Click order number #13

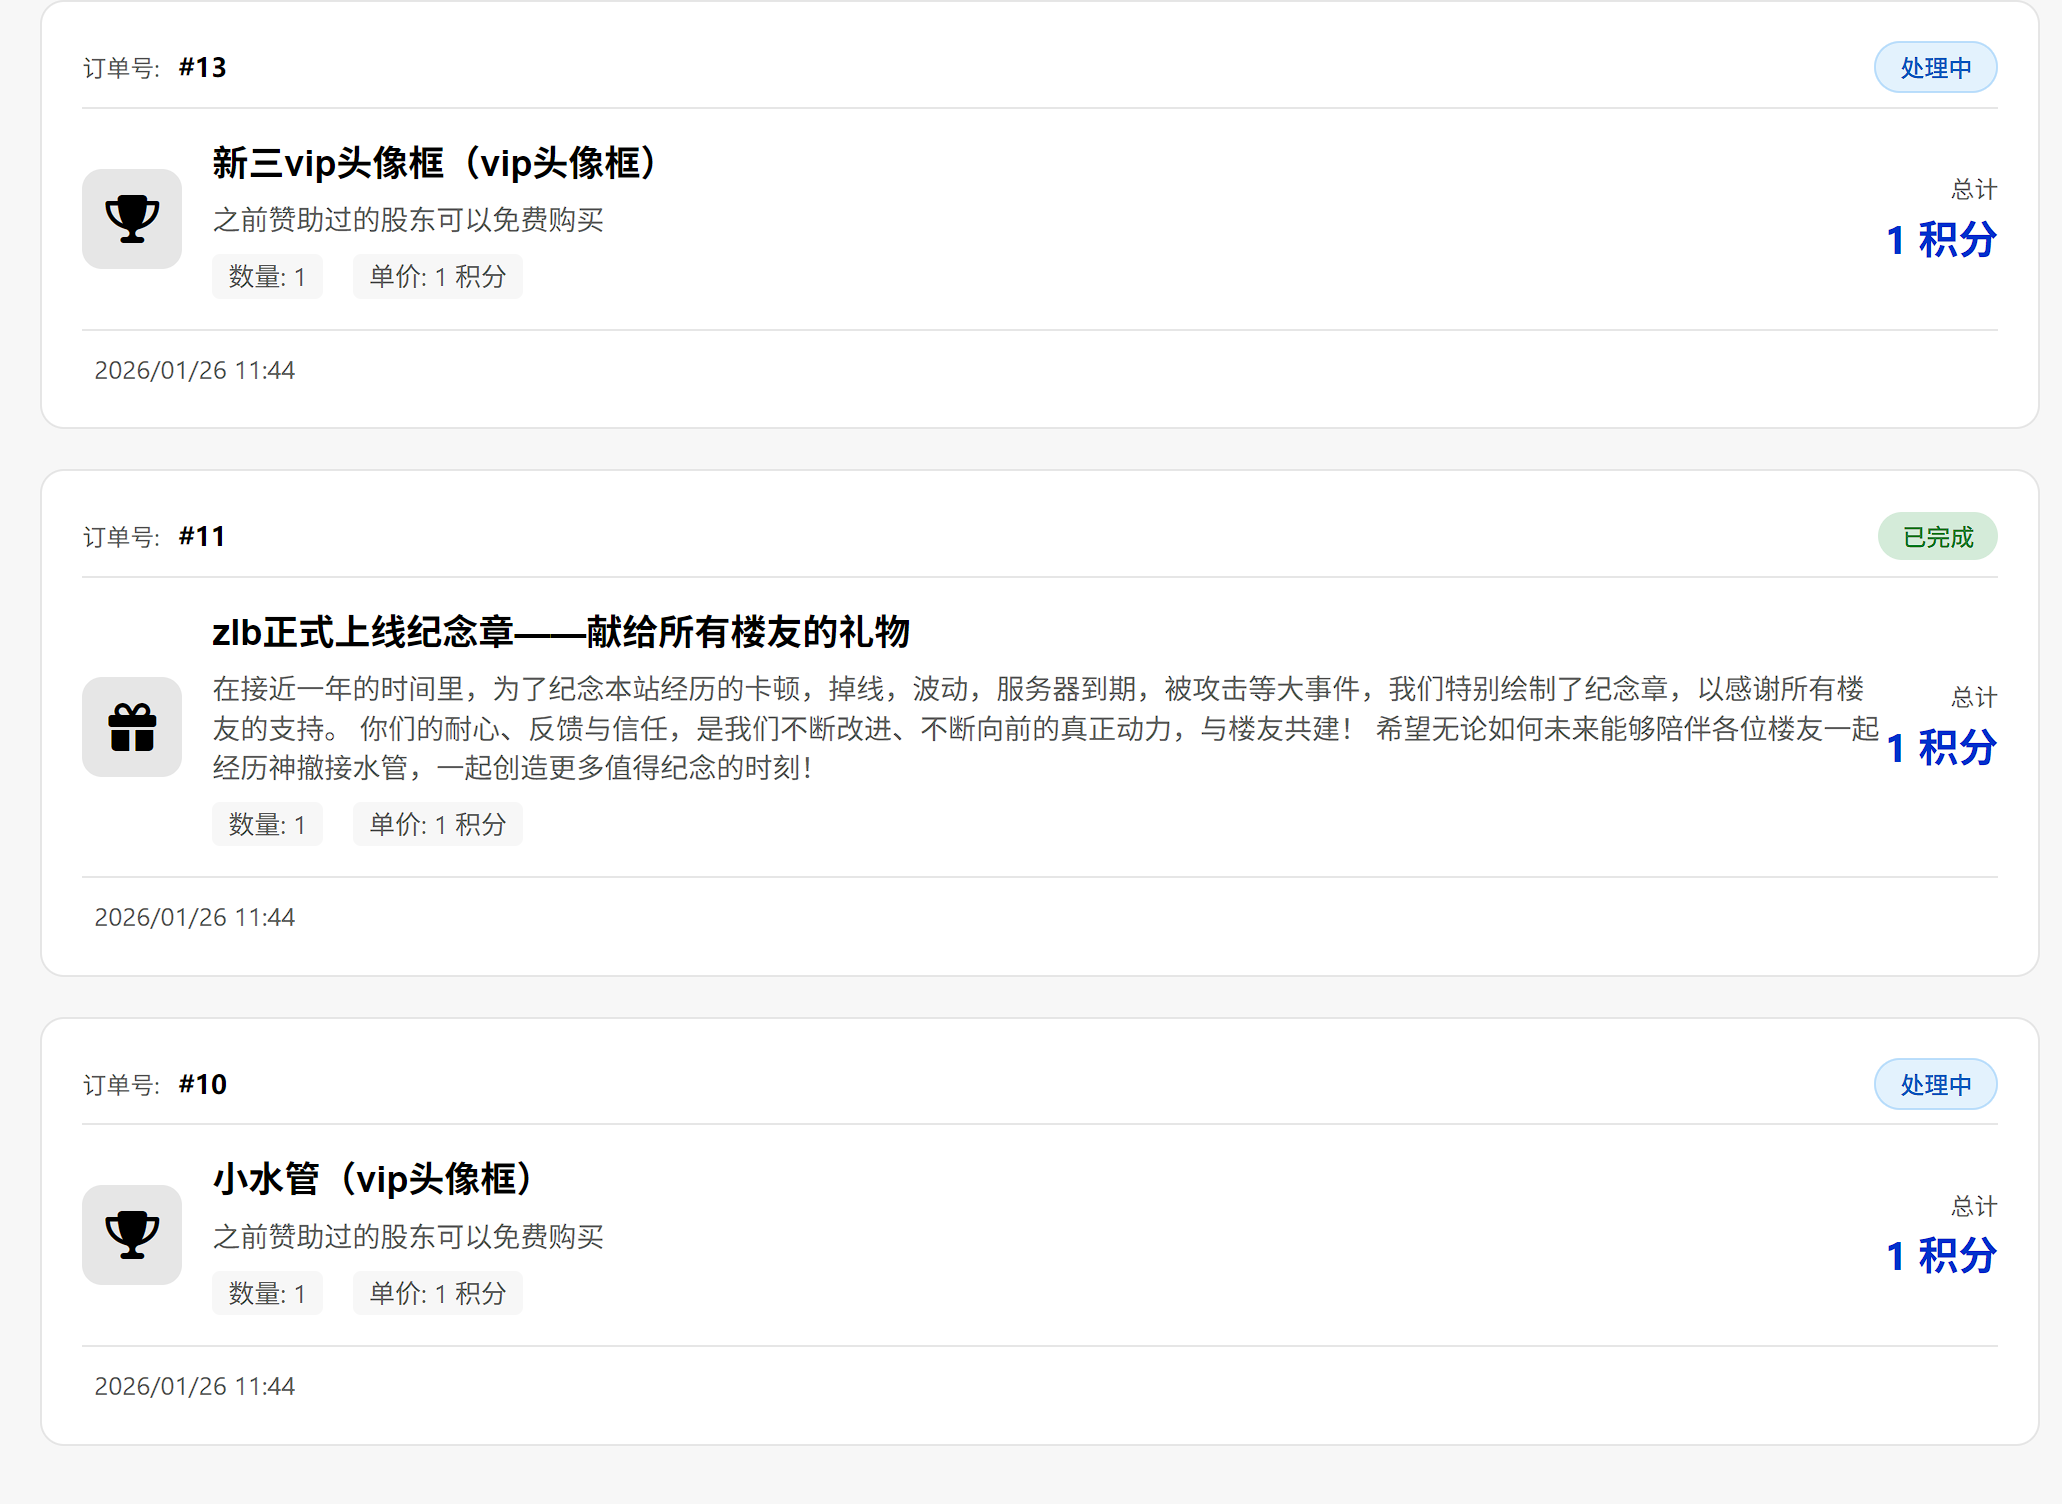point(202,68)
